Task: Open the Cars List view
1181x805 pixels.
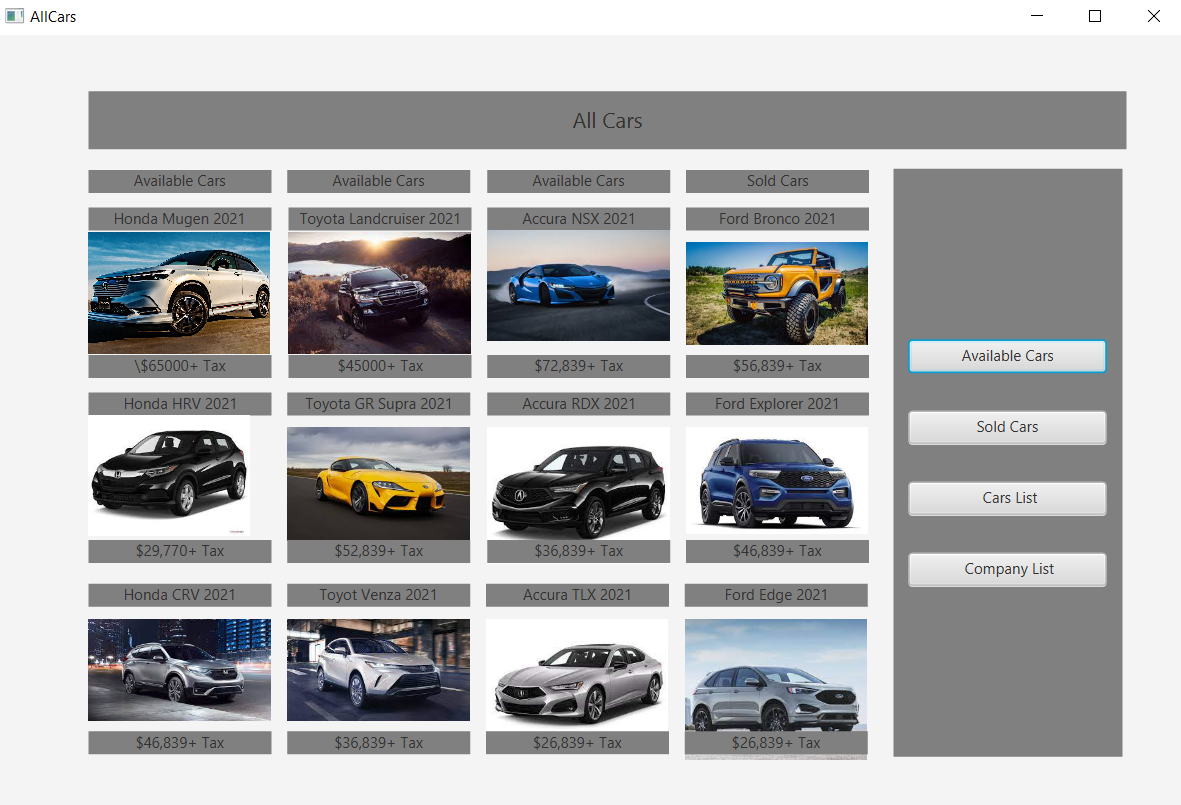Action: coord(1007,498)
